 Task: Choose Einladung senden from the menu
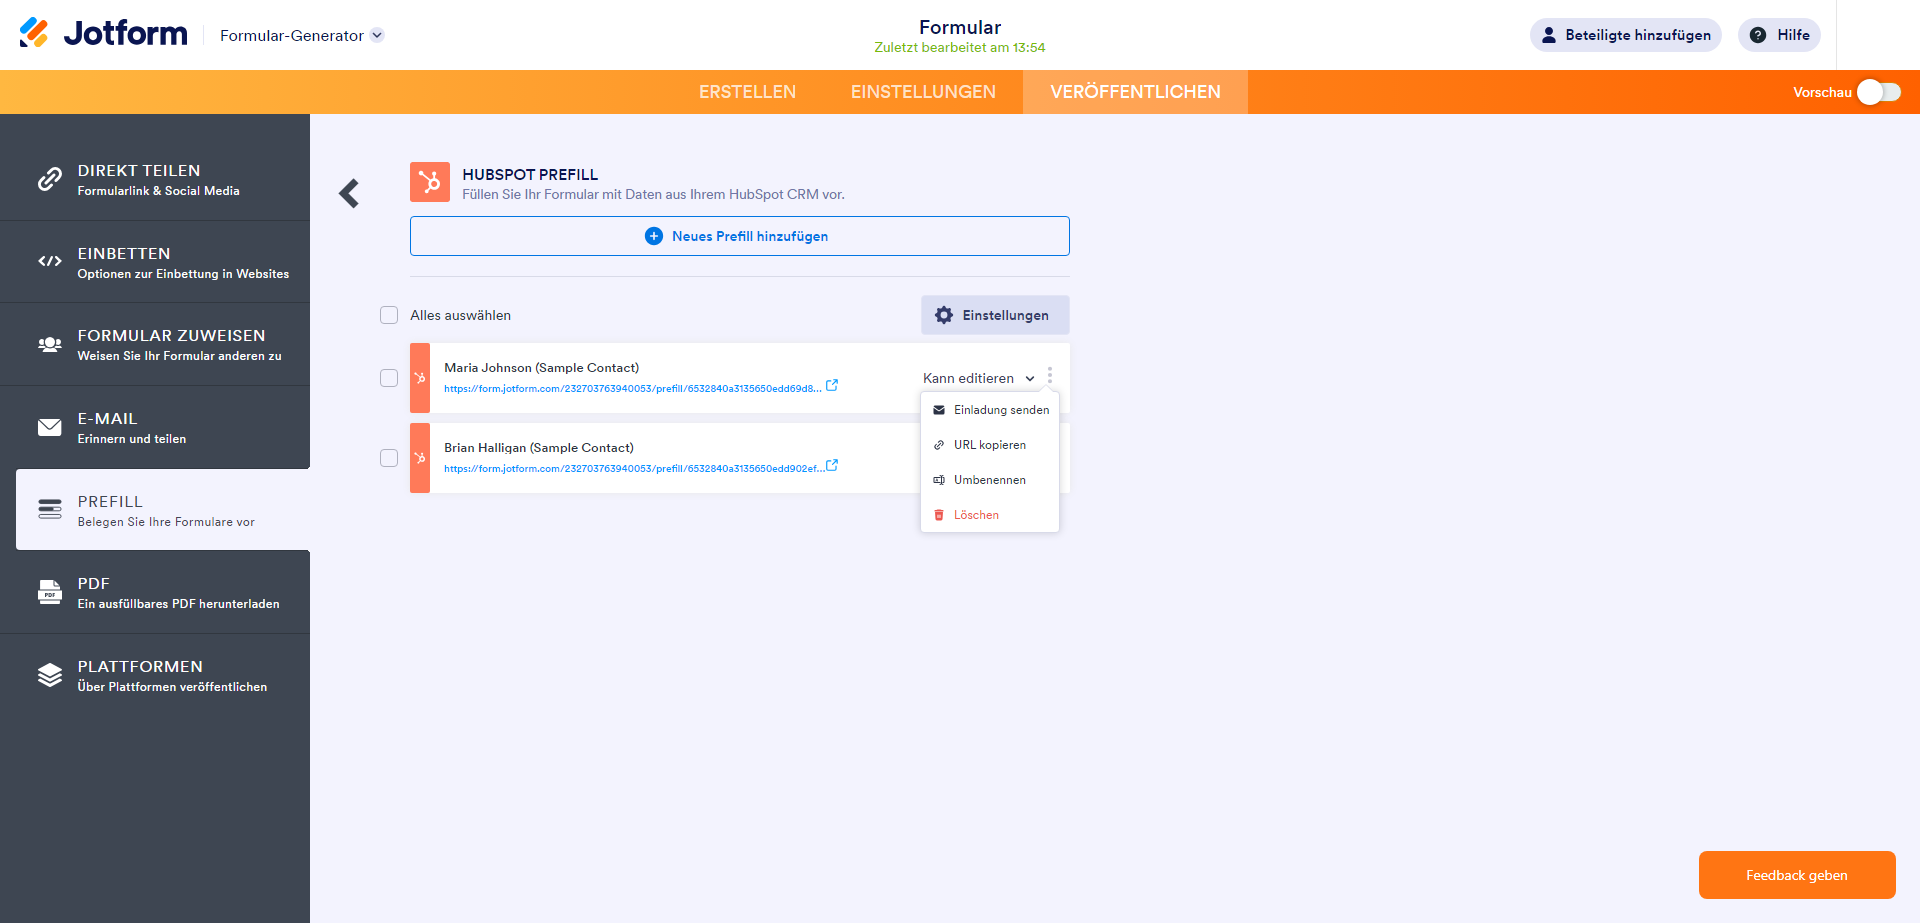[x=990, y=410]
